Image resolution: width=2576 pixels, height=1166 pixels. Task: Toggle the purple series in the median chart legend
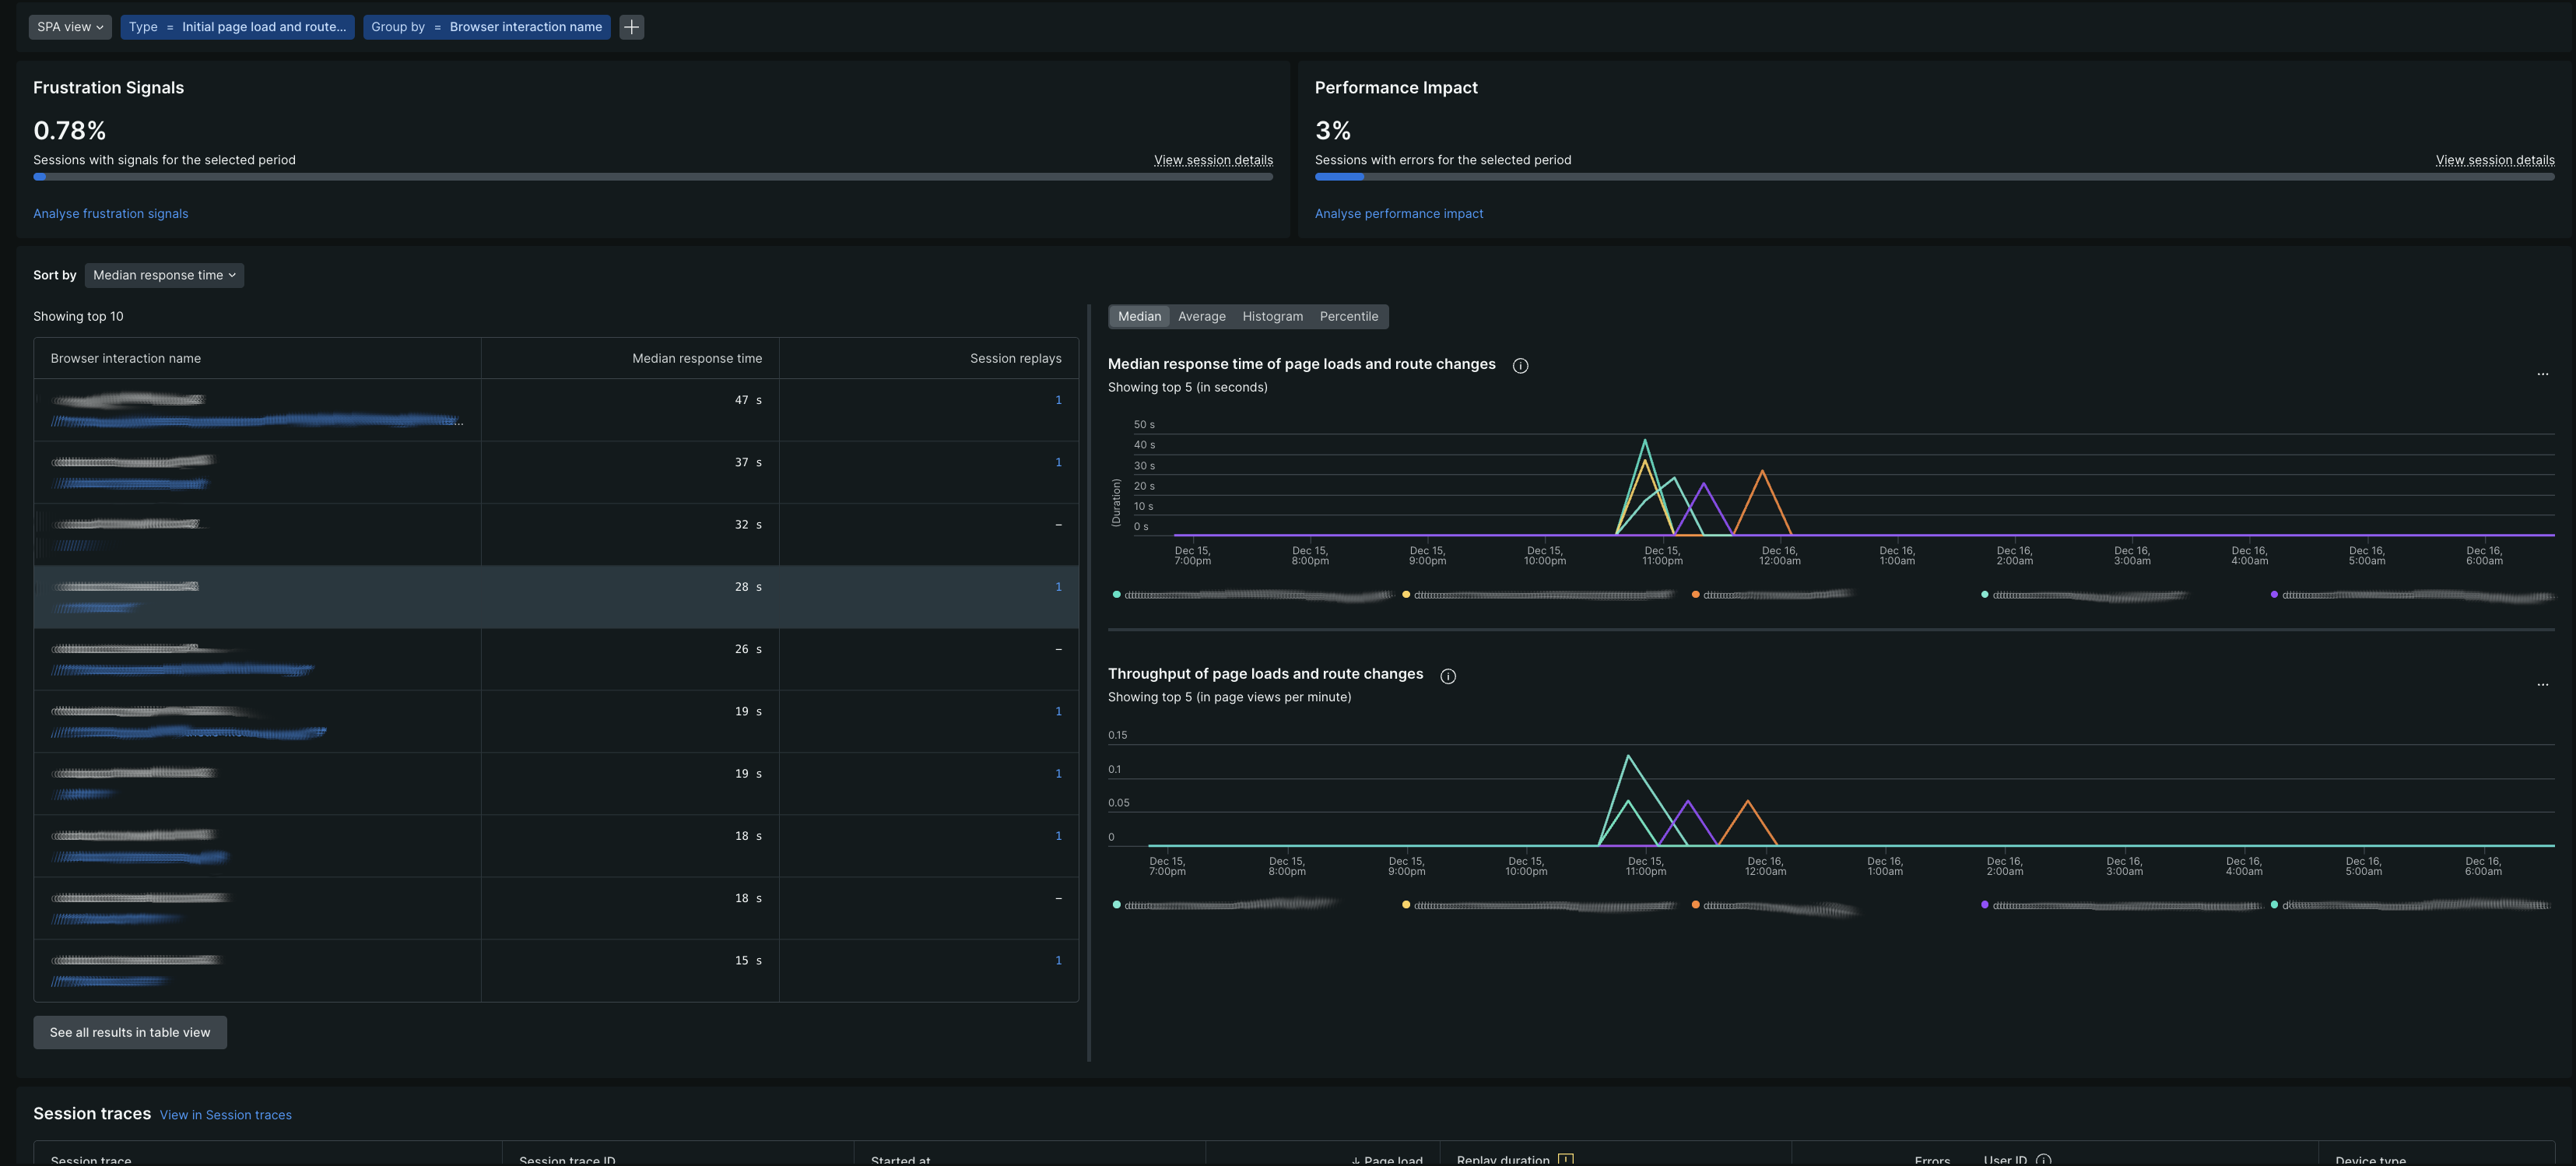pos(2274,594)
